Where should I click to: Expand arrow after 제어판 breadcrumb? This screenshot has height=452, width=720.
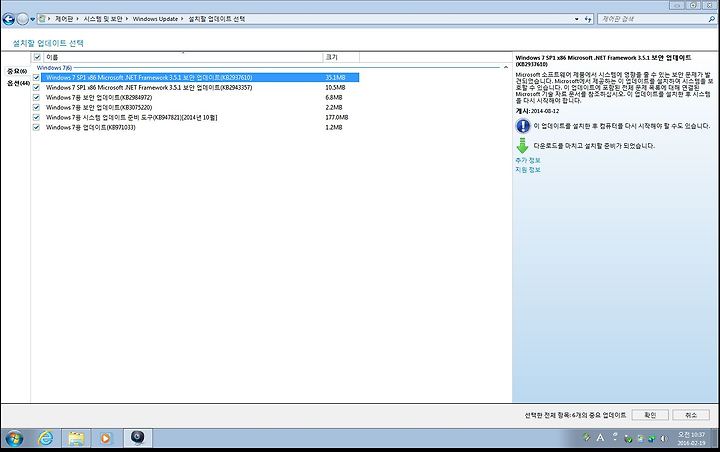pos(78,19)
